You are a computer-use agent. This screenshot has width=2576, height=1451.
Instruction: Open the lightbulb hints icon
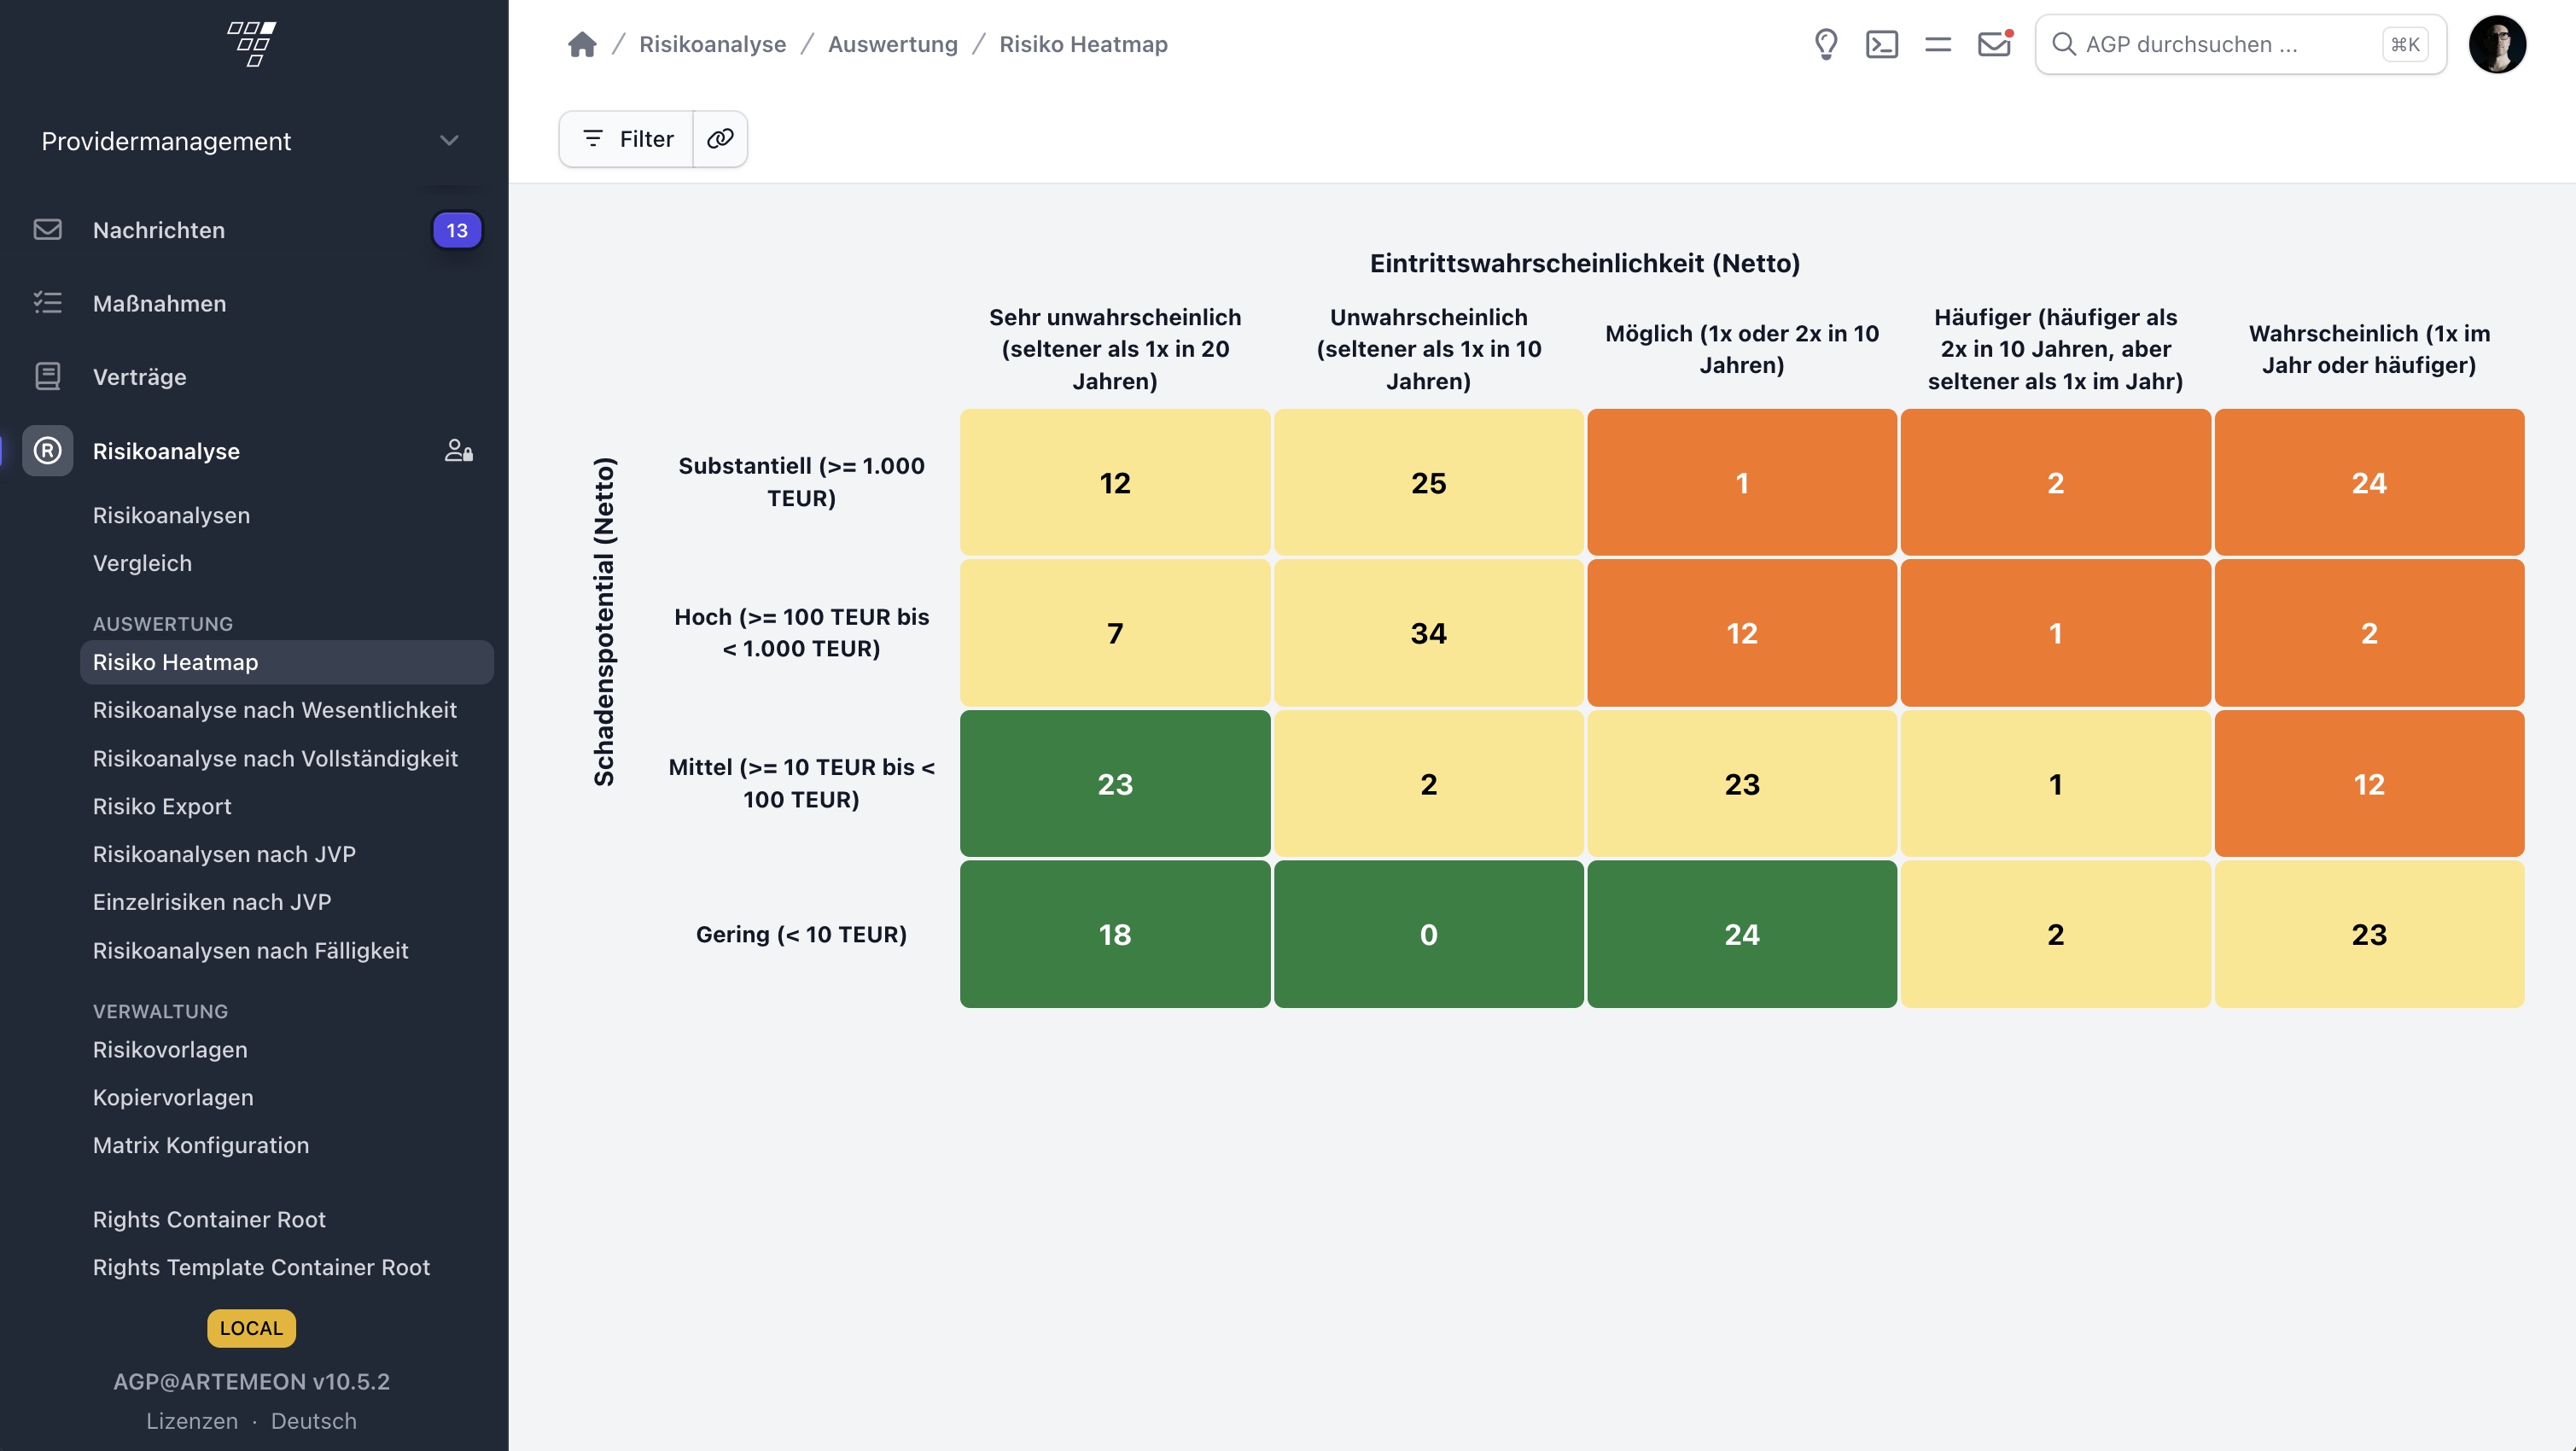tap(1825, 45)
